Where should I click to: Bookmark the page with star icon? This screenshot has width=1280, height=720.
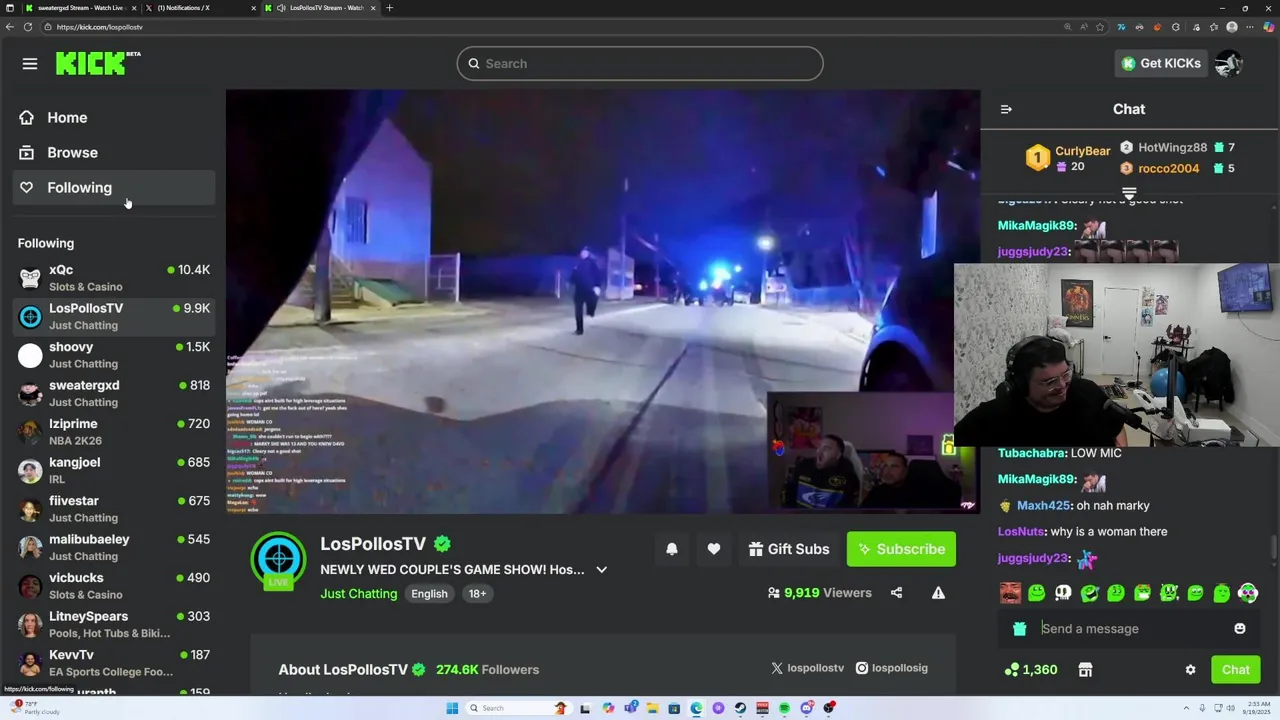pos(1100,27)
